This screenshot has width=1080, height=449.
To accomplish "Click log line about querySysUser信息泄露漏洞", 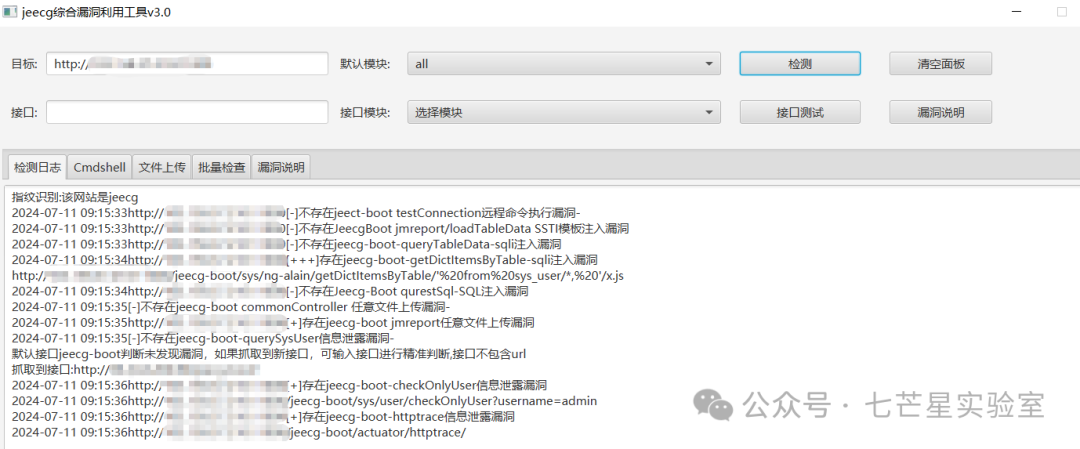I will click(202, 338).
